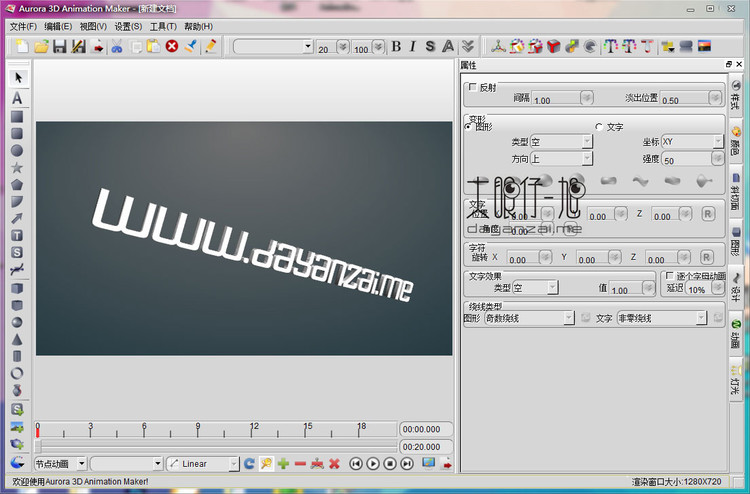Click the landscape background image icon
Screen dimensions: 750x494
click(704, 46)
